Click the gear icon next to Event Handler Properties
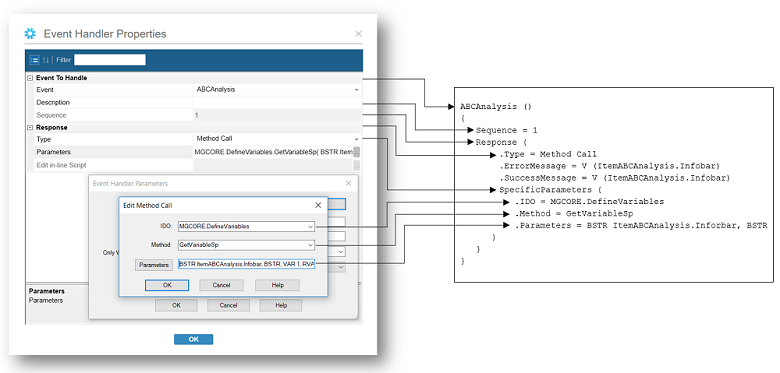780x373 pixels. (30, 34)
